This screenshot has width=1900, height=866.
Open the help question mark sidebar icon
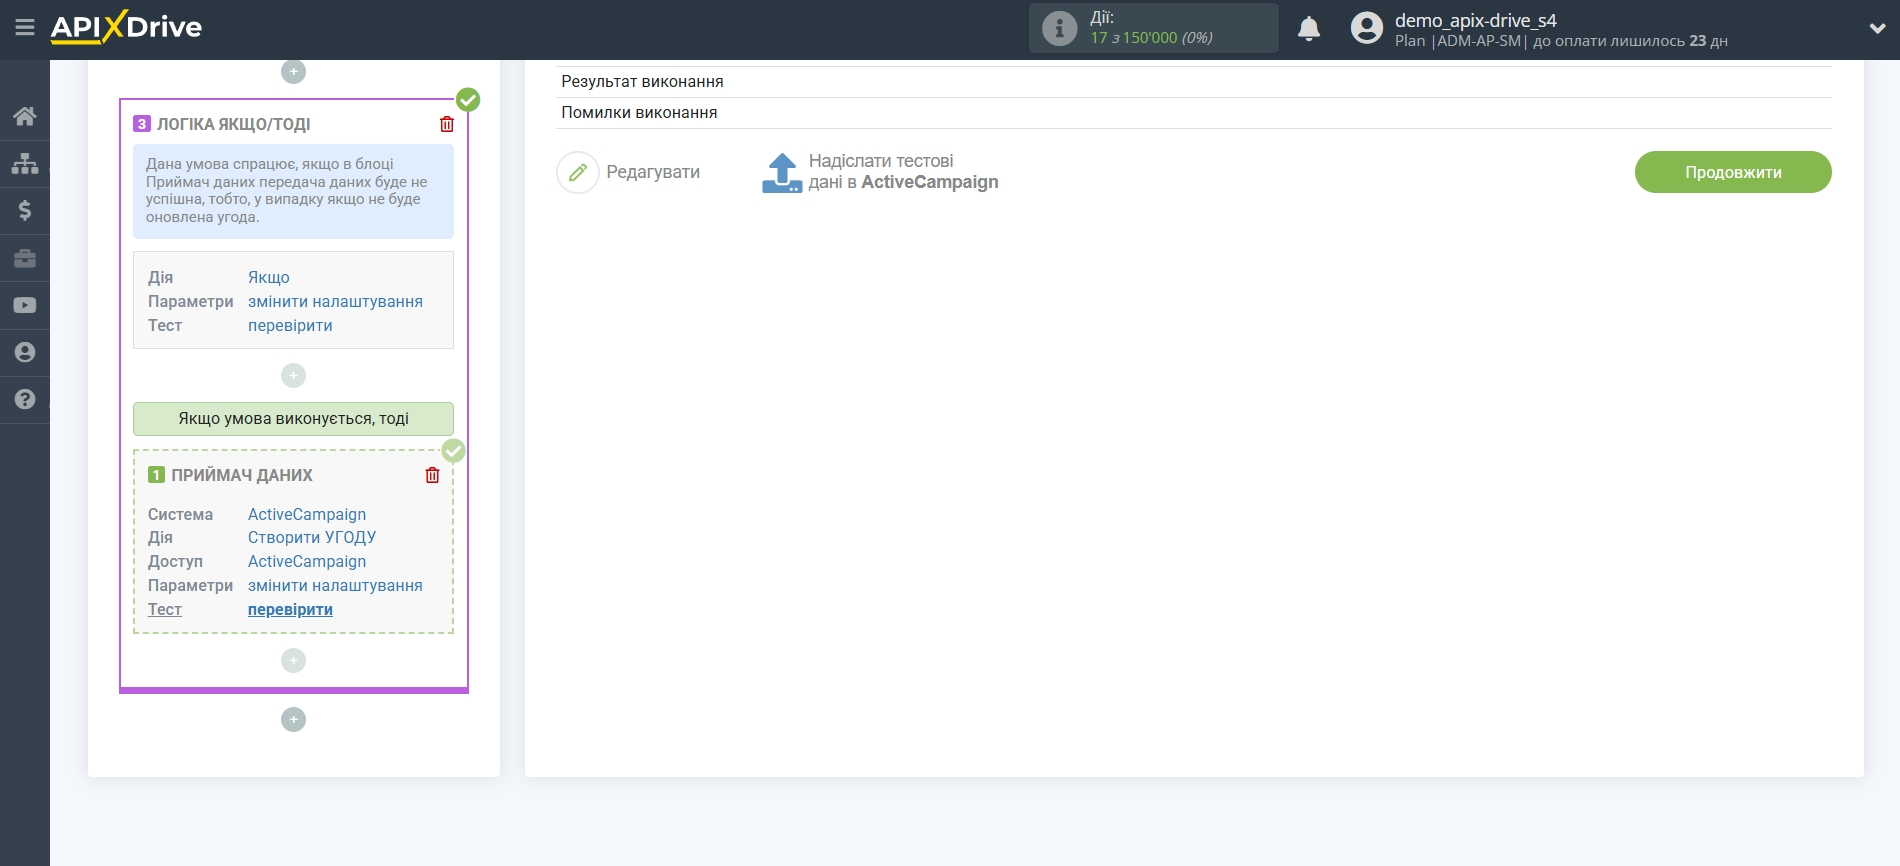point(25,399)
